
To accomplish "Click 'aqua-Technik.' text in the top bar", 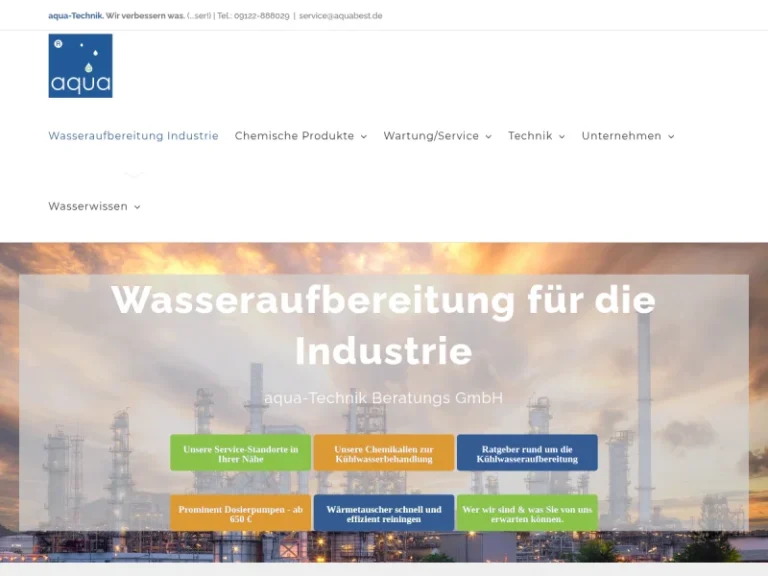I will pyautogui.click(x=76, y=16).
